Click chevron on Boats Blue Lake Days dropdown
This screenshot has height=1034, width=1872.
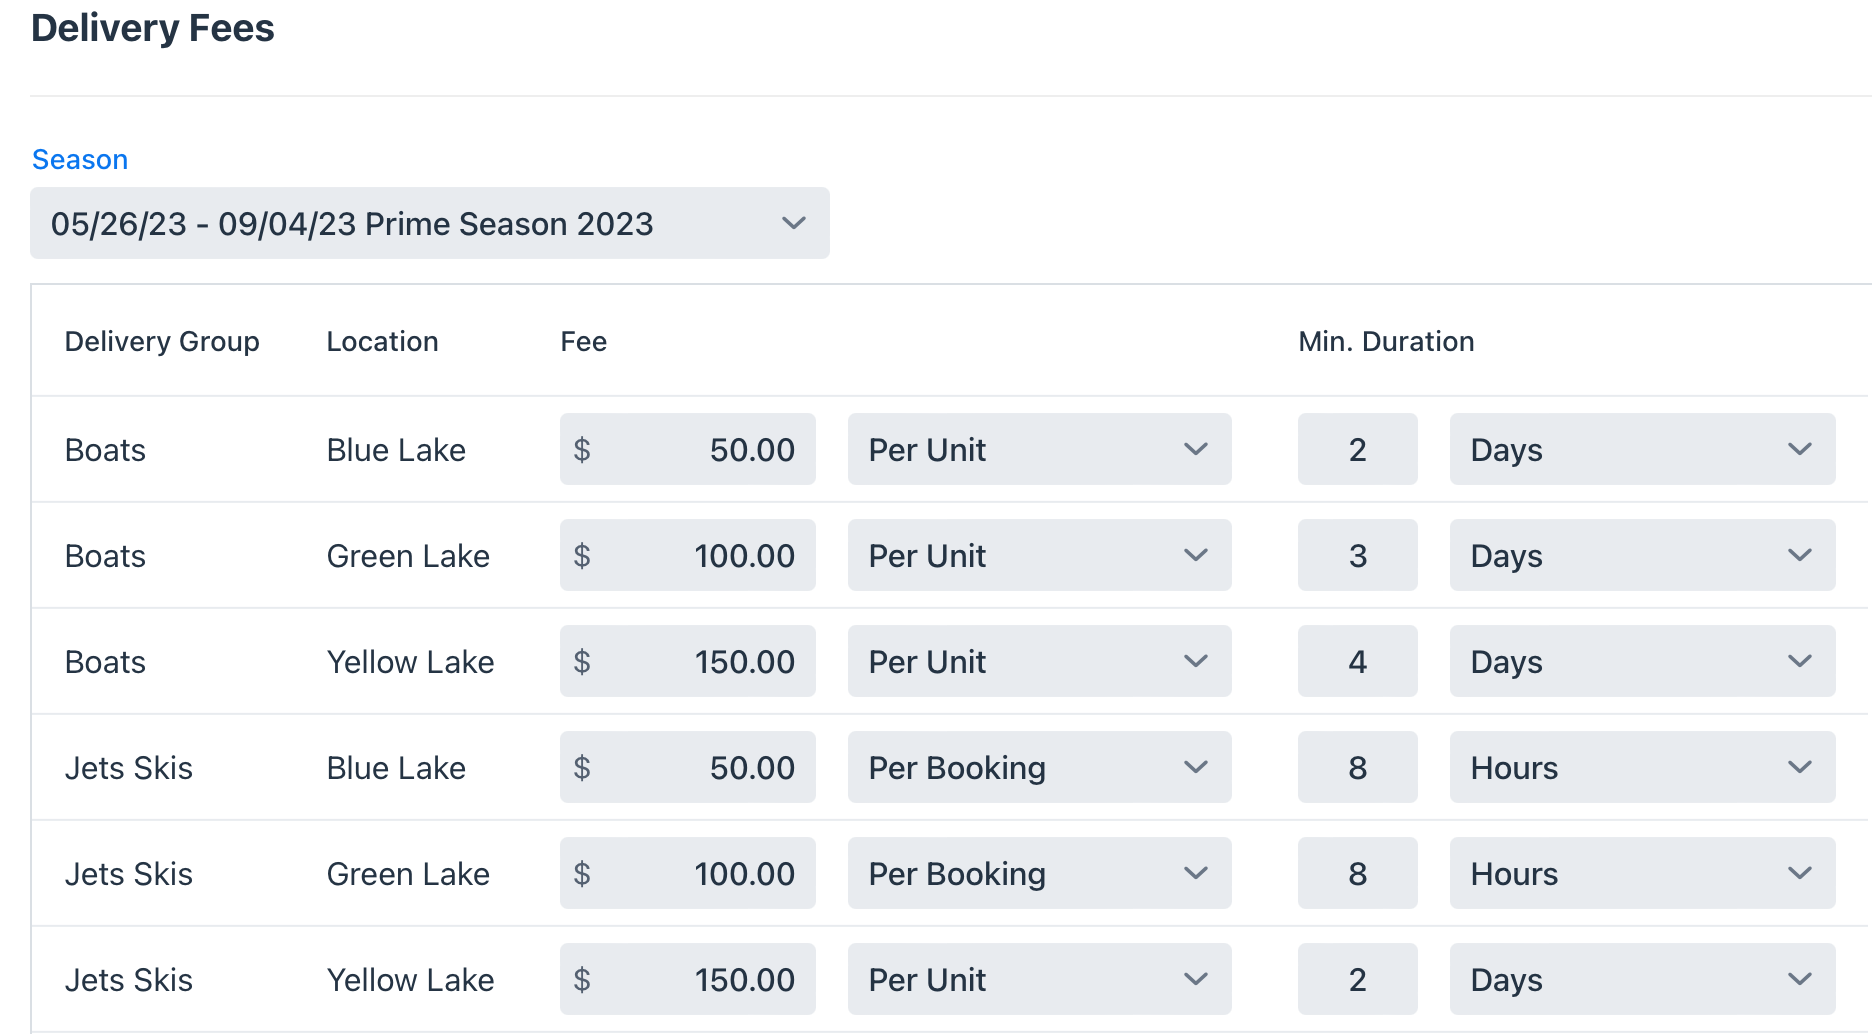1800,450
